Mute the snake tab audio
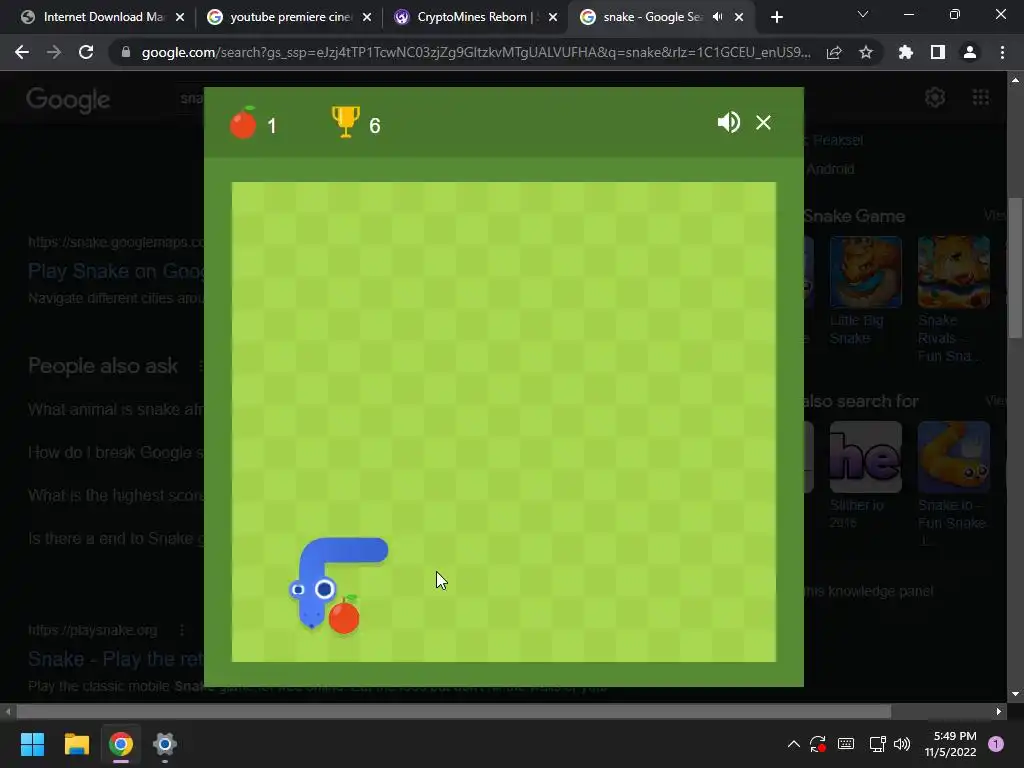Viewport: 1024px width, 768px height. click(x=718, y=17)
